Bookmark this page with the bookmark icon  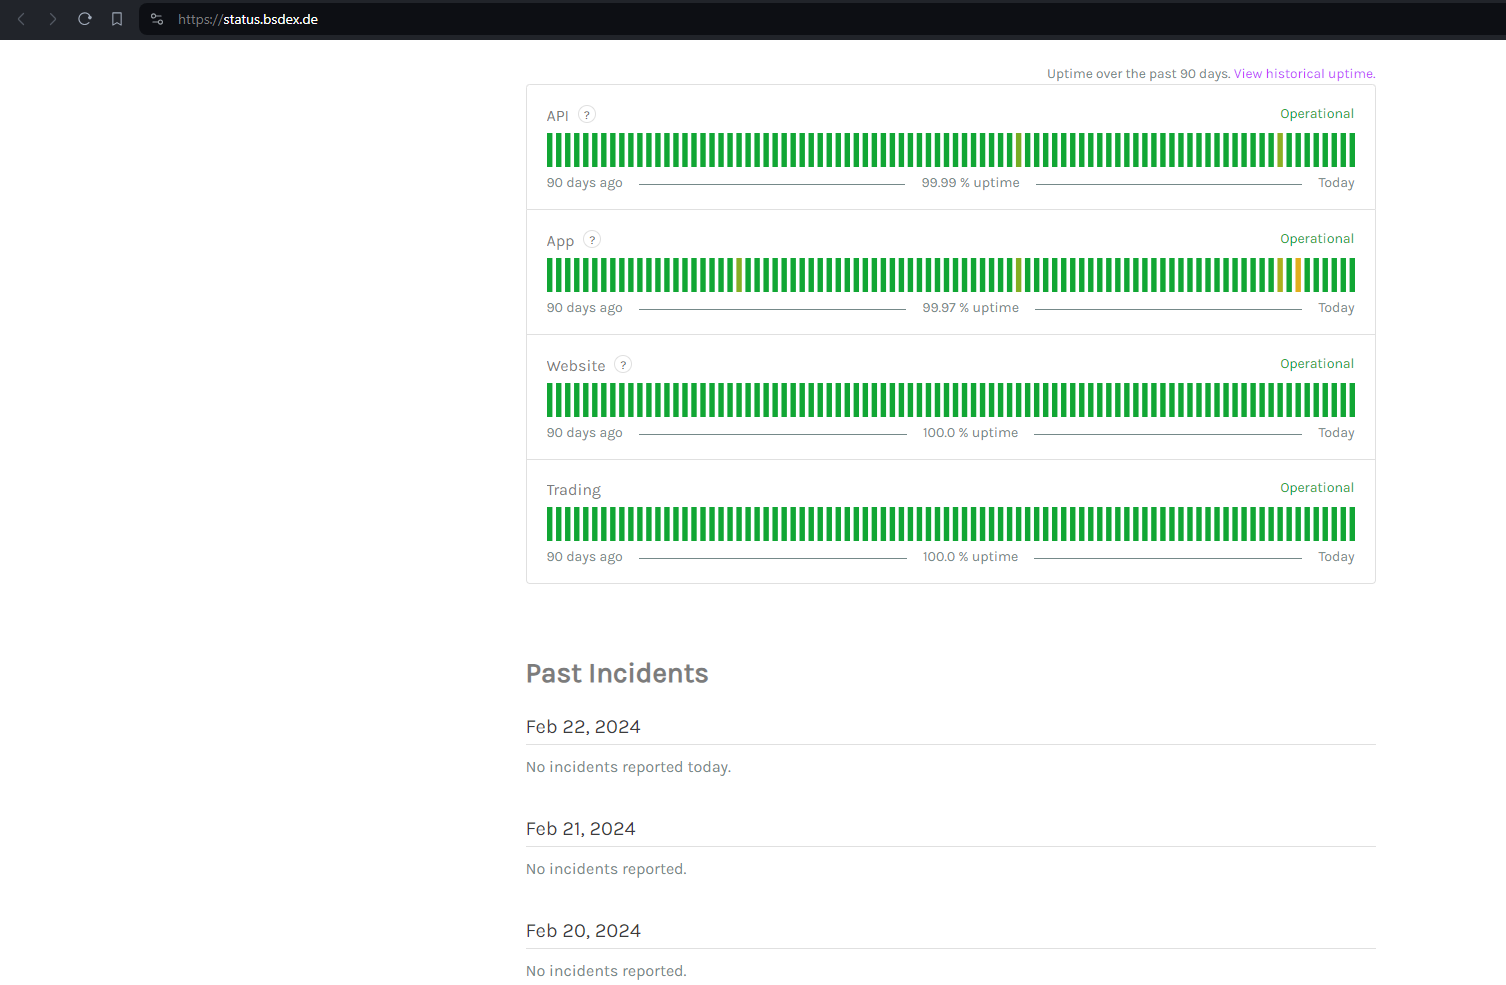pyautogui.click(x=117, y=19)
